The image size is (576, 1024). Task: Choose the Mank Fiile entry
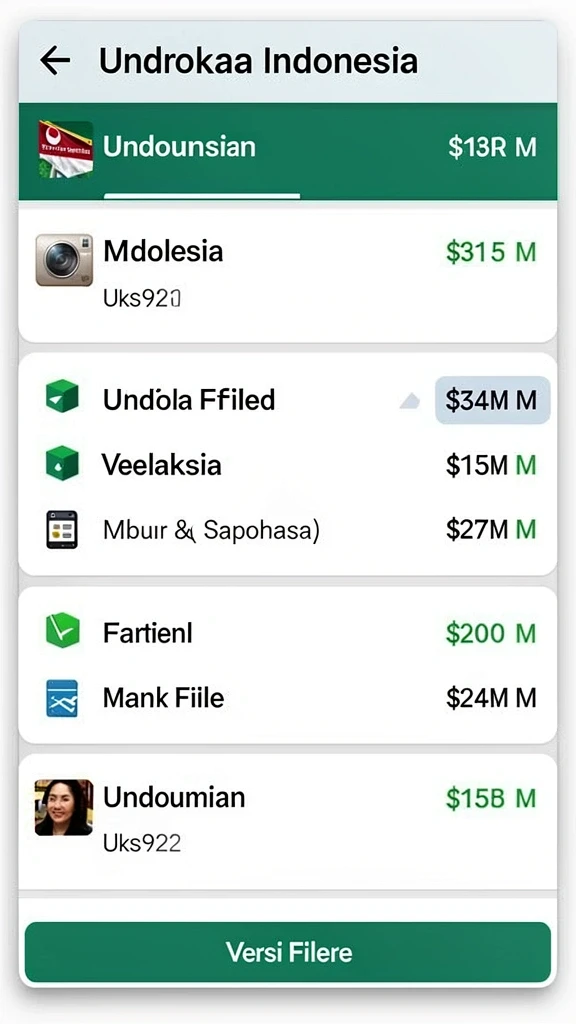point(288,698)
